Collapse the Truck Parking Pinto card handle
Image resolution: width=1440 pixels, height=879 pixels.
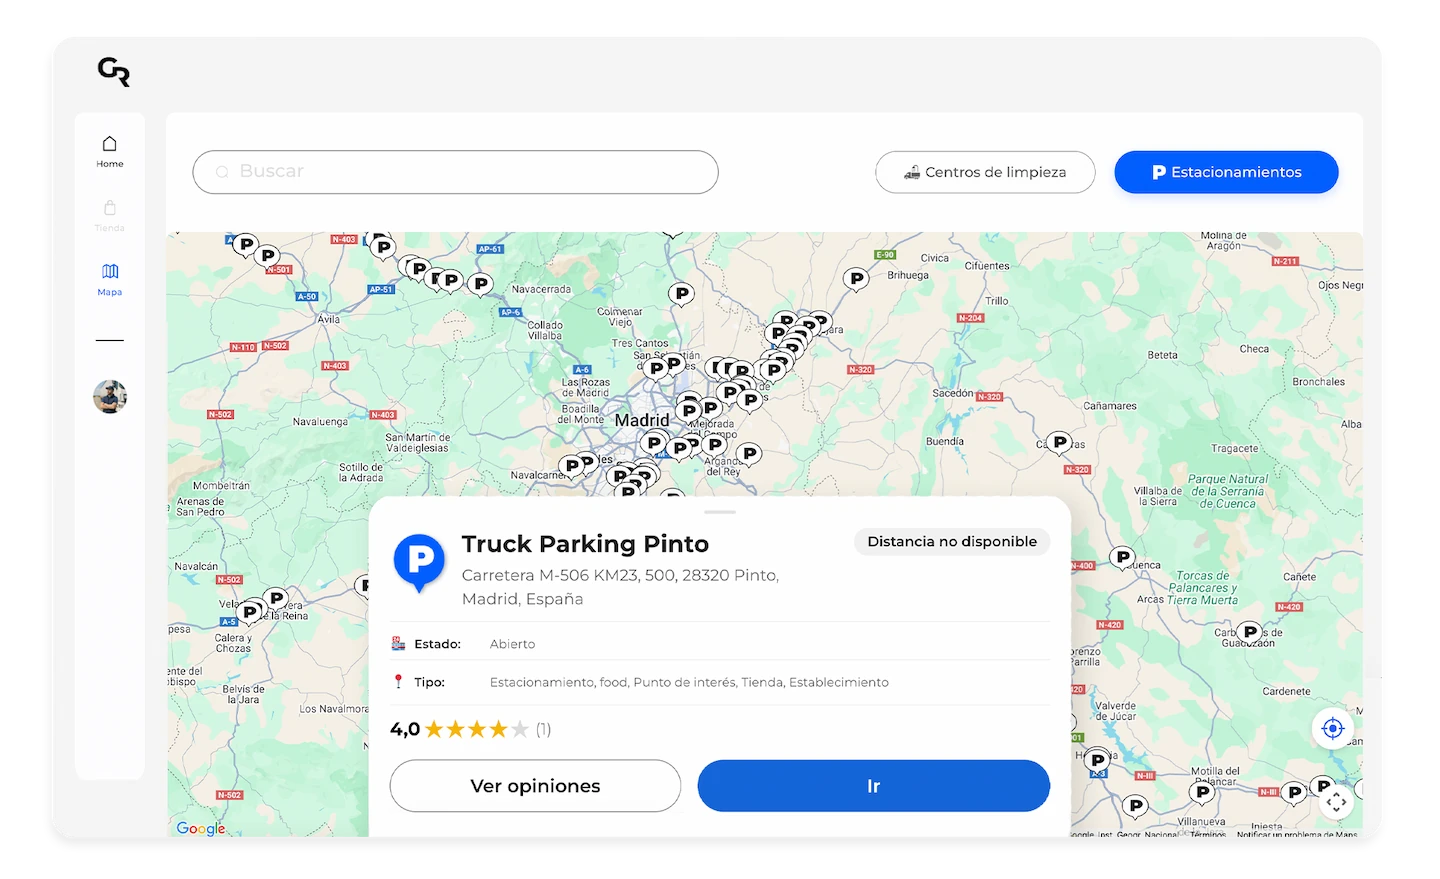coord(720,512)
